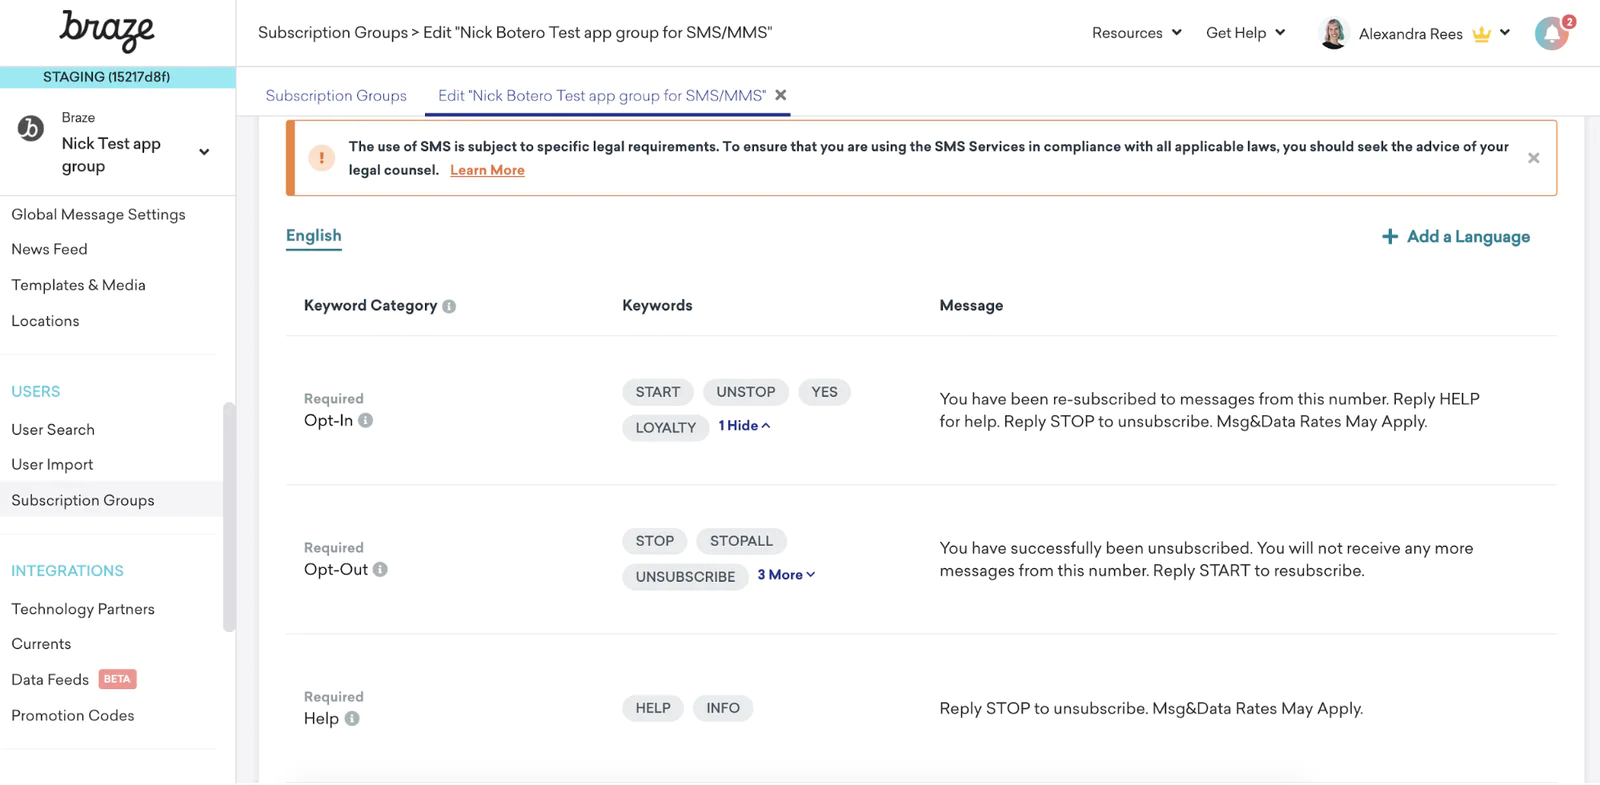
Task: Open User Import in the sidebar
Action: point(52,464)
